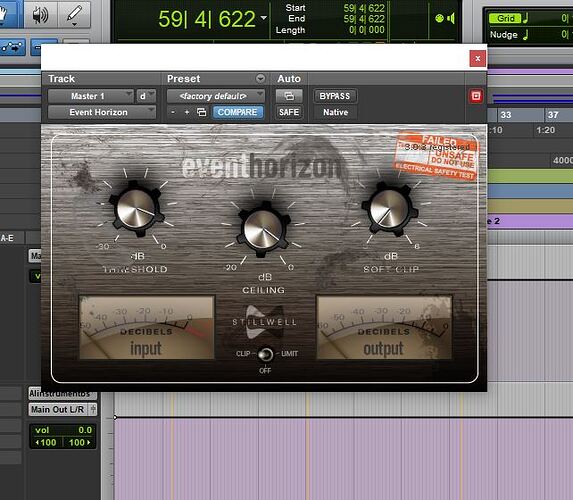This screenshot has height=500, width=573.
Task: Open the Master 1 track selector
Action: coord(91,96)
